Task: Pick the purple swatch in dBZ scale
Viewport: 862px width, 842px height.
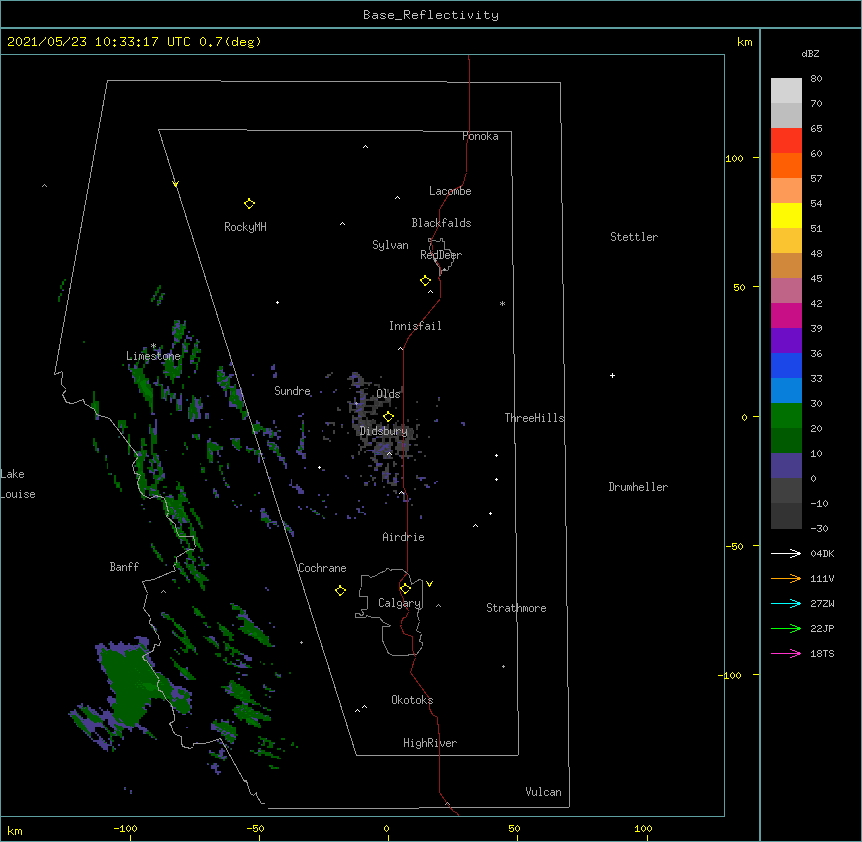Action: (x=786, y=341)
